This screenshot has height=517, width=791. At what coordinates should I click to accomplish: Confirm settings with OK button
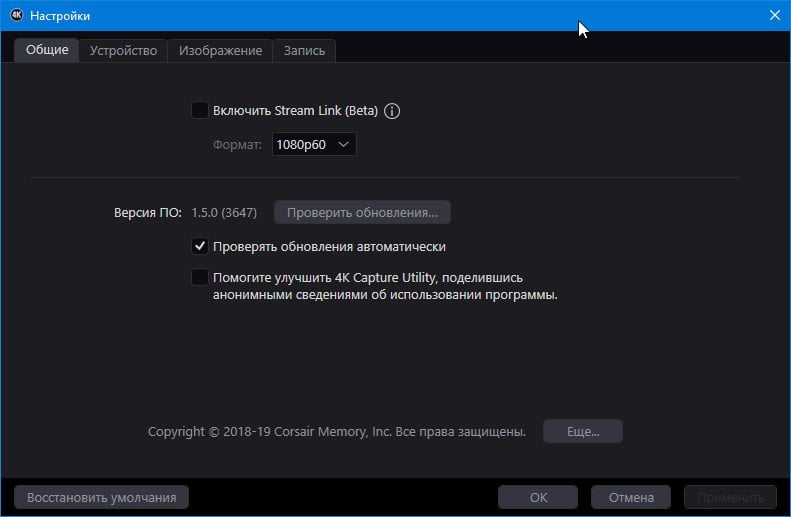pyautogui.click(x=538, y=497)
